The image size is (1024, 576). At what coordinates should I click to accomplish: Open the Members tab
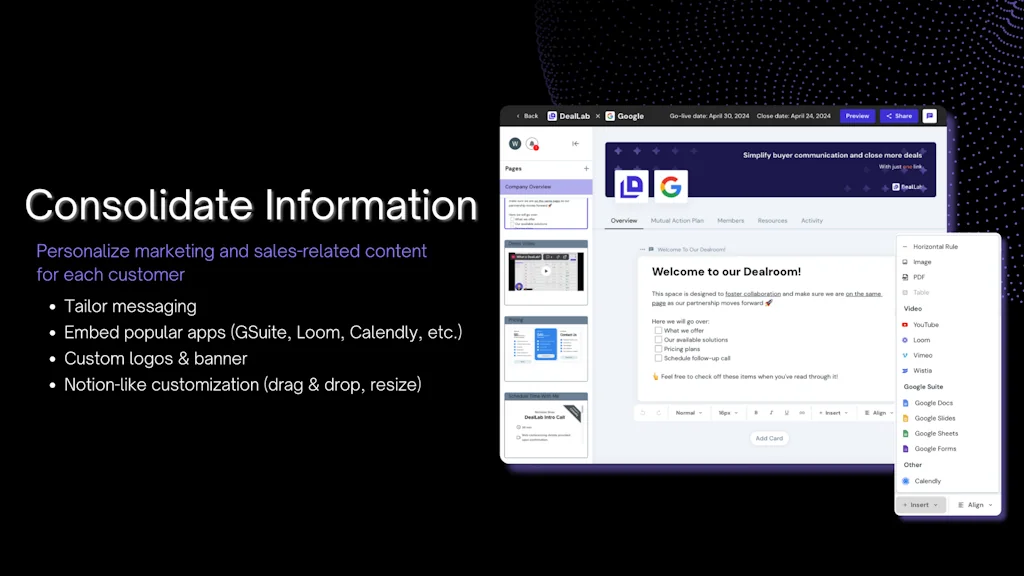pos(731,220)
